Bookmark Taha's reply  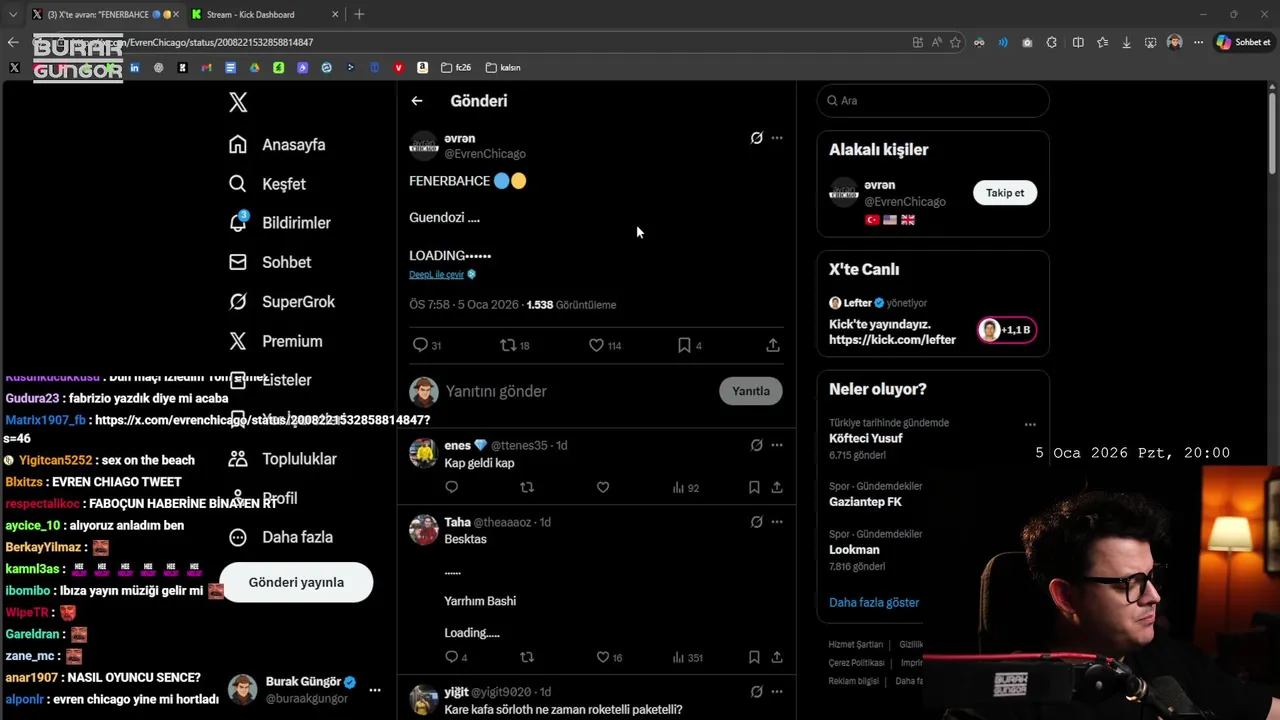754,658
